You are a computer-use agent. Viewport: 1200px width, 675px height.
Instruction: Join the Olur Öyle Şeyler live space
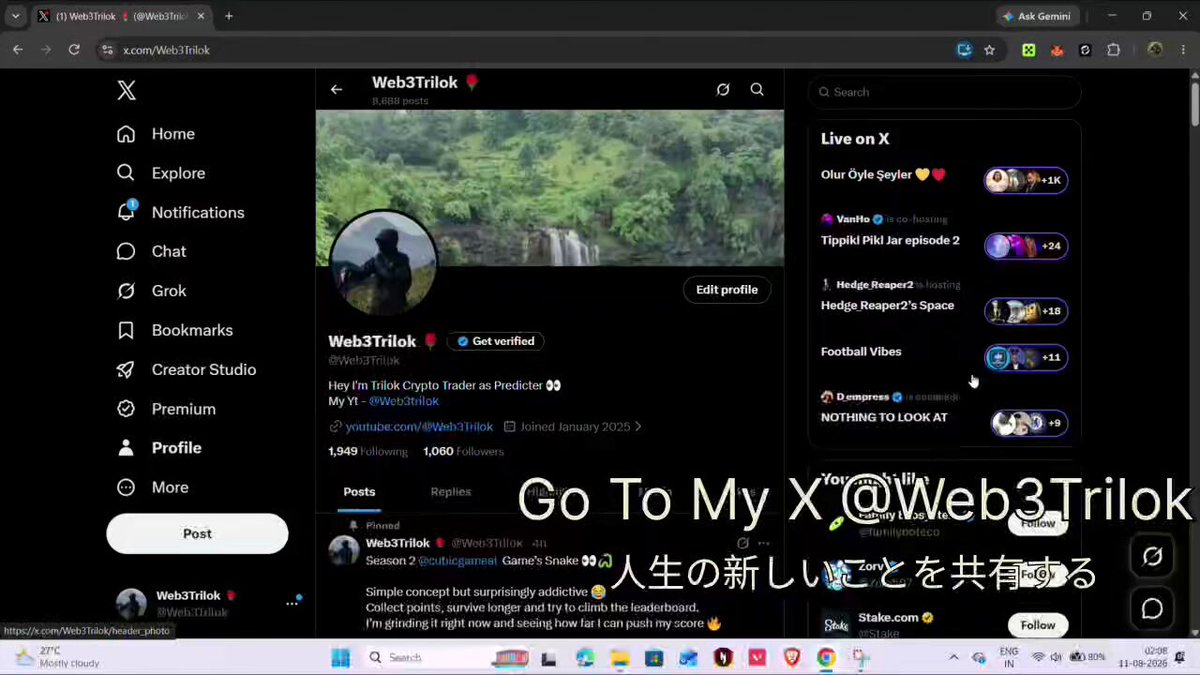1026,180
